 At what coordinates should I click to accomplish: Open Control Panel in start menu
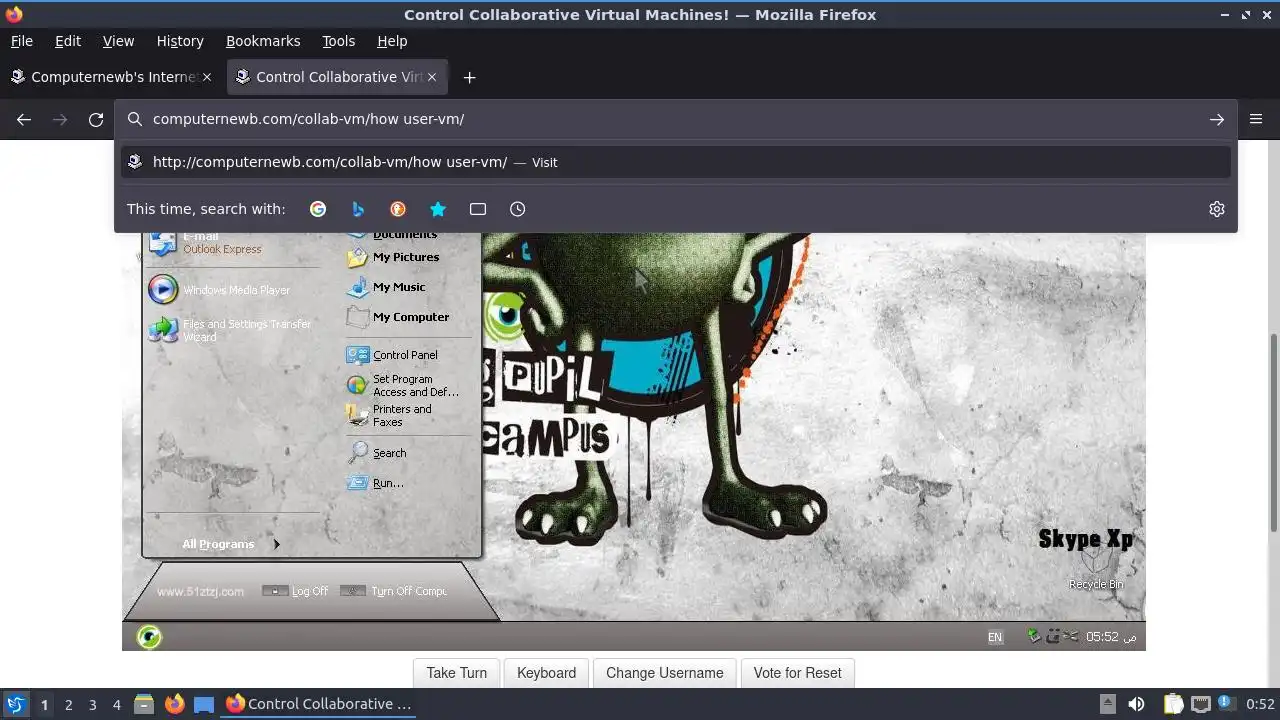click(392, 355)
